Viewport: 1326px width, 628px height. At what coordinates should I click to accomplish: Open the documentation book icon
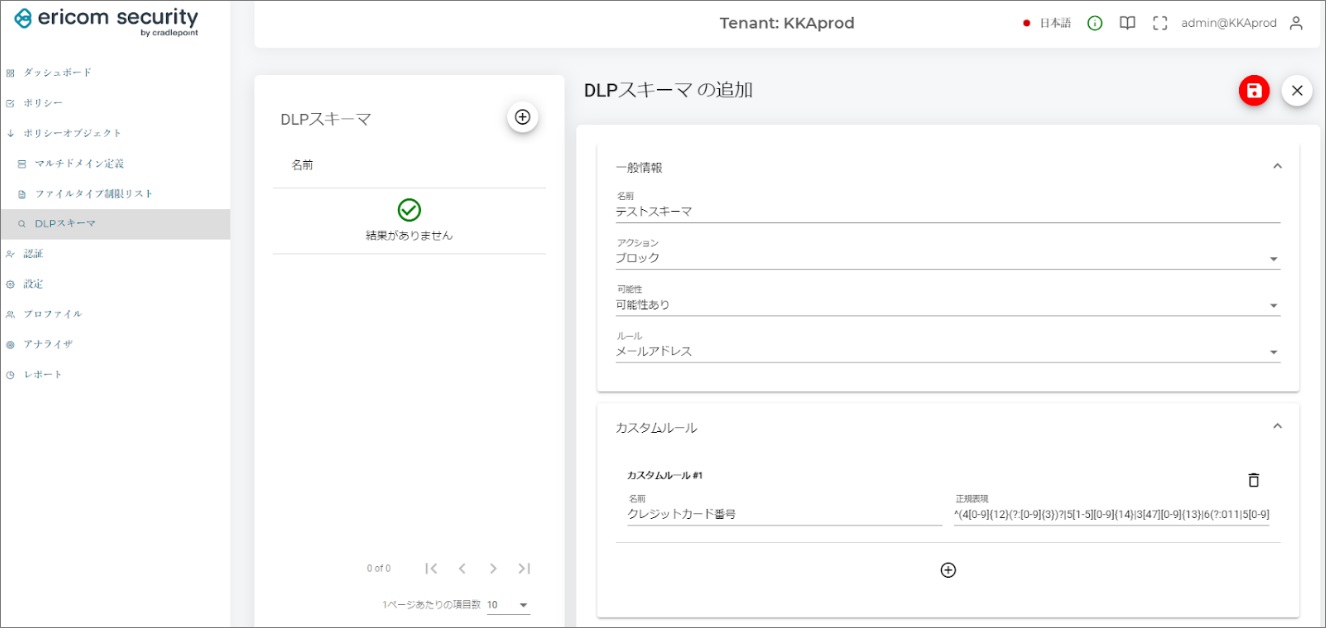(x=1127, y=23)
